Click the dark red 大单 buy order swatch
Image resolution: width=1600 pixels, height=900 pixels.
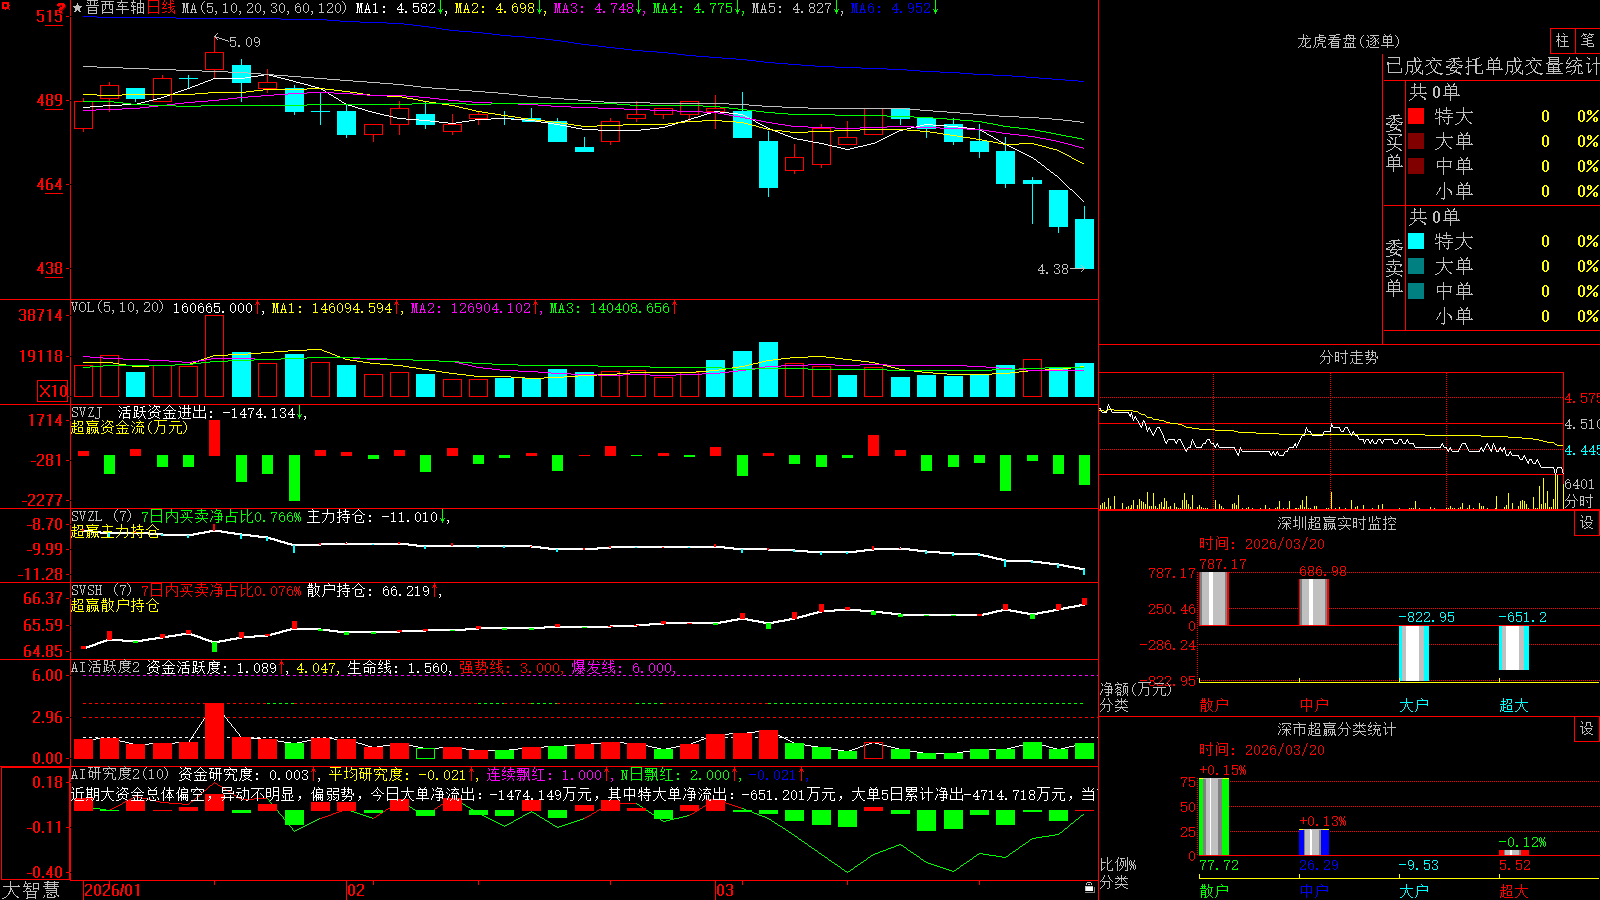click(x=1416, y=141)
